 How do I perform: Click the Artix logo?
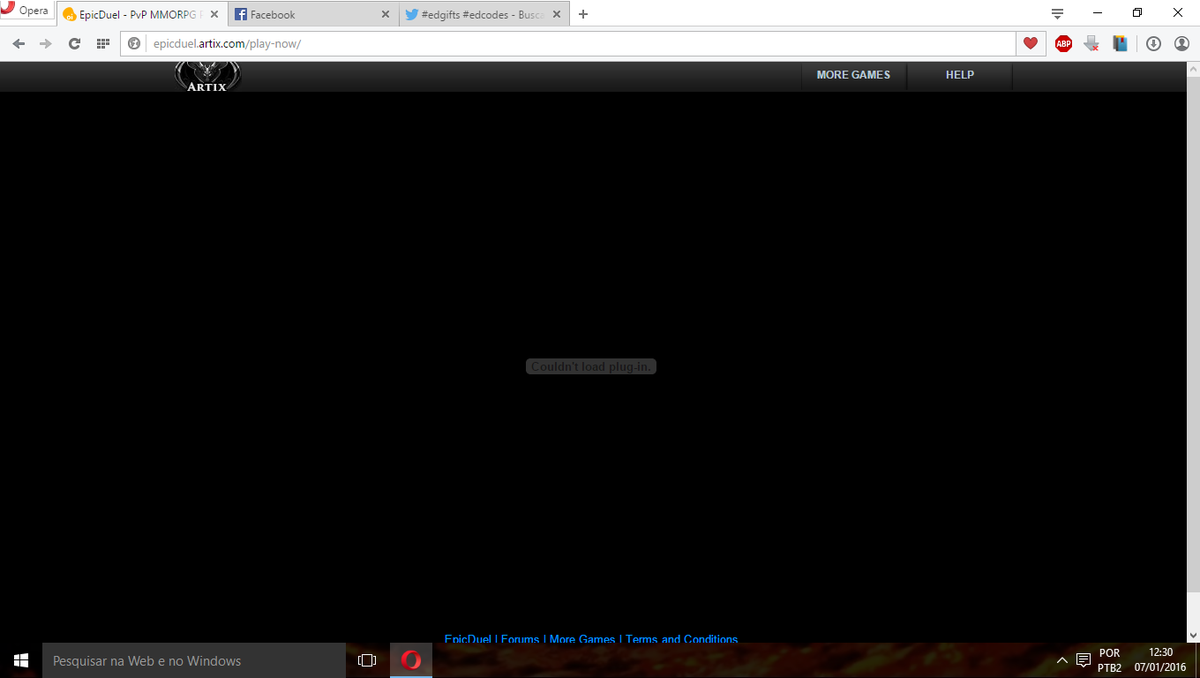pyautogui.click(x=207, y=77)
